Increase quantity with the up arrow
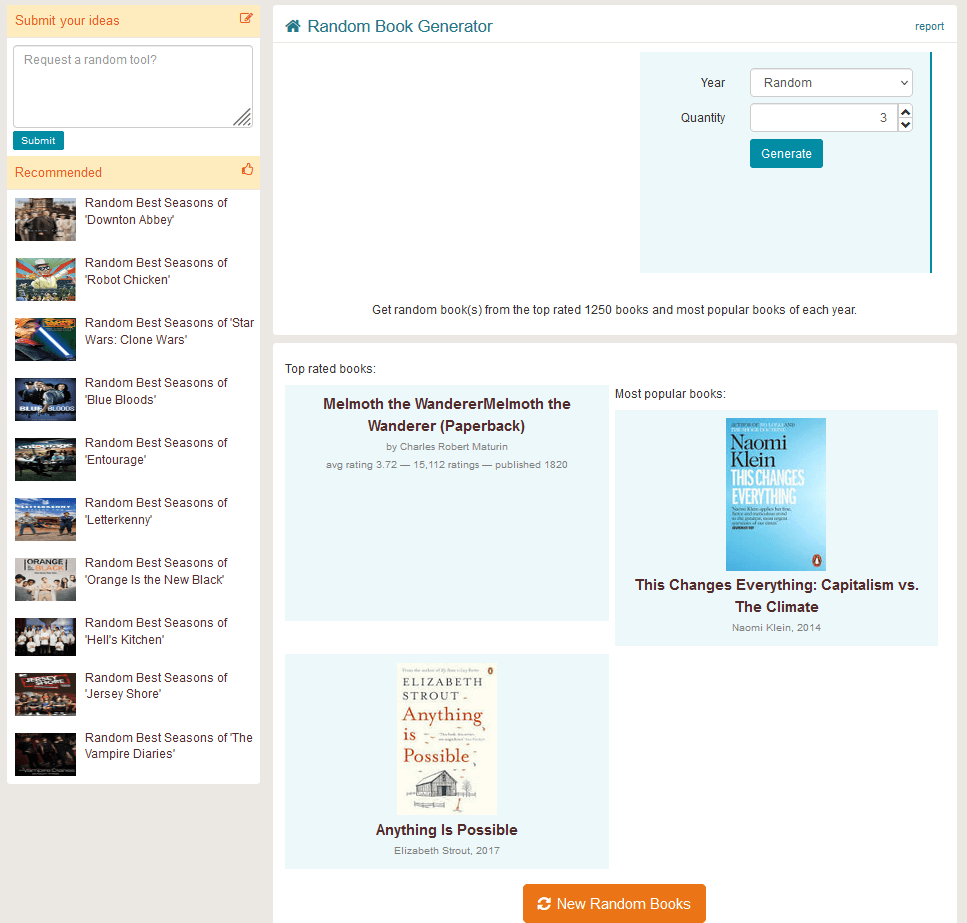Screen dimensions: 967x923 tap(905, 112)
